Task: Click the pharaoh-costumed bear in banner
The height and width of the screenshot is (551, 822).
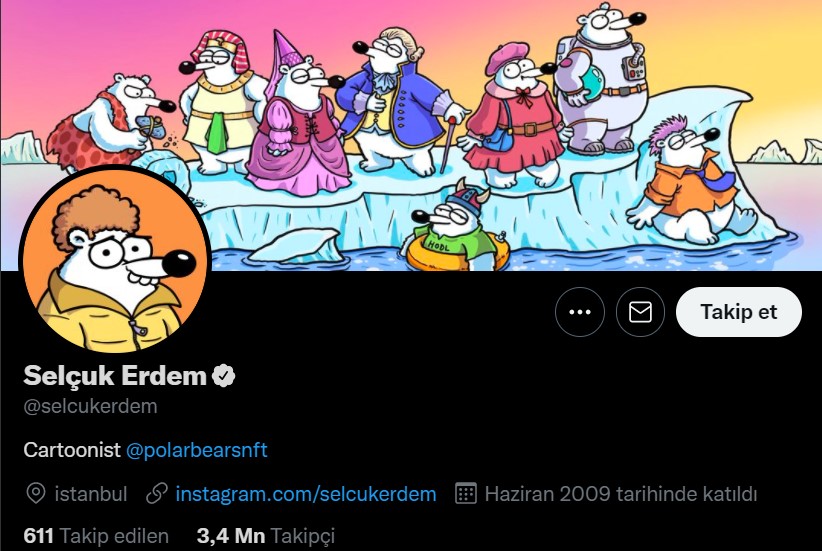Action: [x=221, y=102]
